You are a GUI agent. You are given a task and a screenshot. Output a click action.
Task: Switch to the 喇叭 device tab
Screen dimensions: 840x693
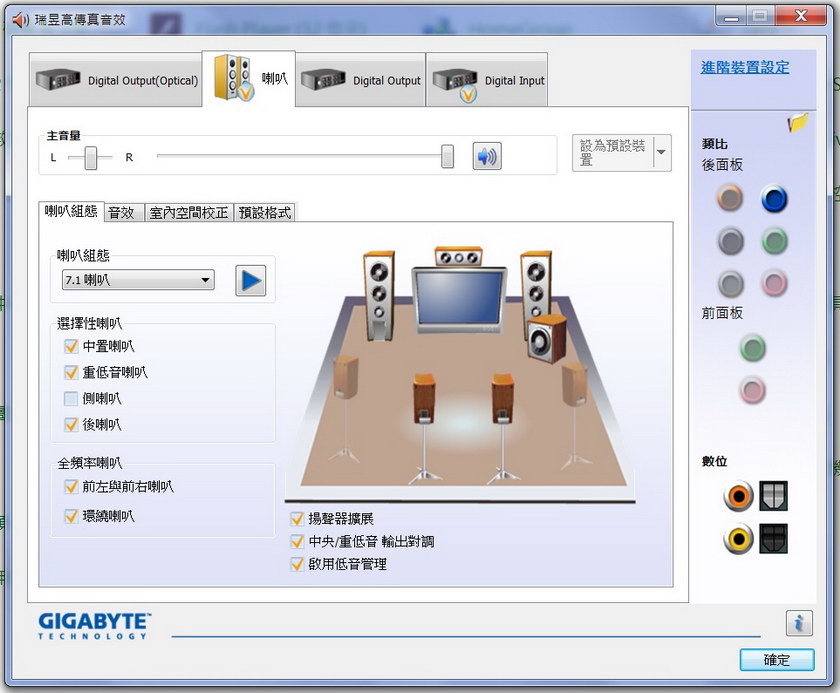point(249,79)
